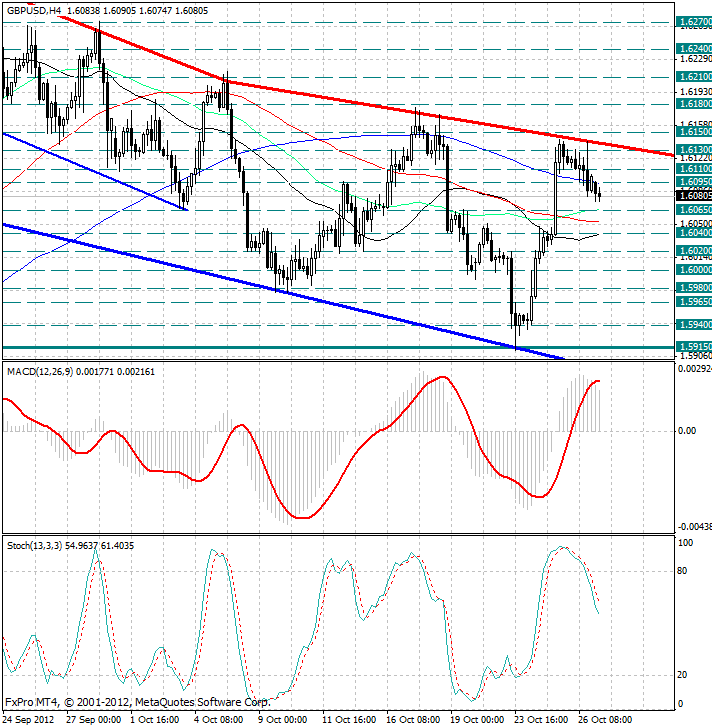Click the 4 Oct 08:00 date label
712x727 pixels.
(218, 720)
